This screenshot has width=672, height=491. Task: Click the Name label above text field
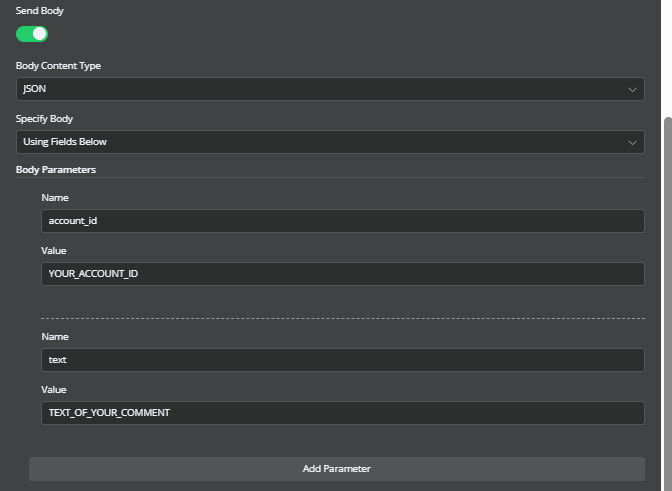pyautogui.click(x=55, y=337)
